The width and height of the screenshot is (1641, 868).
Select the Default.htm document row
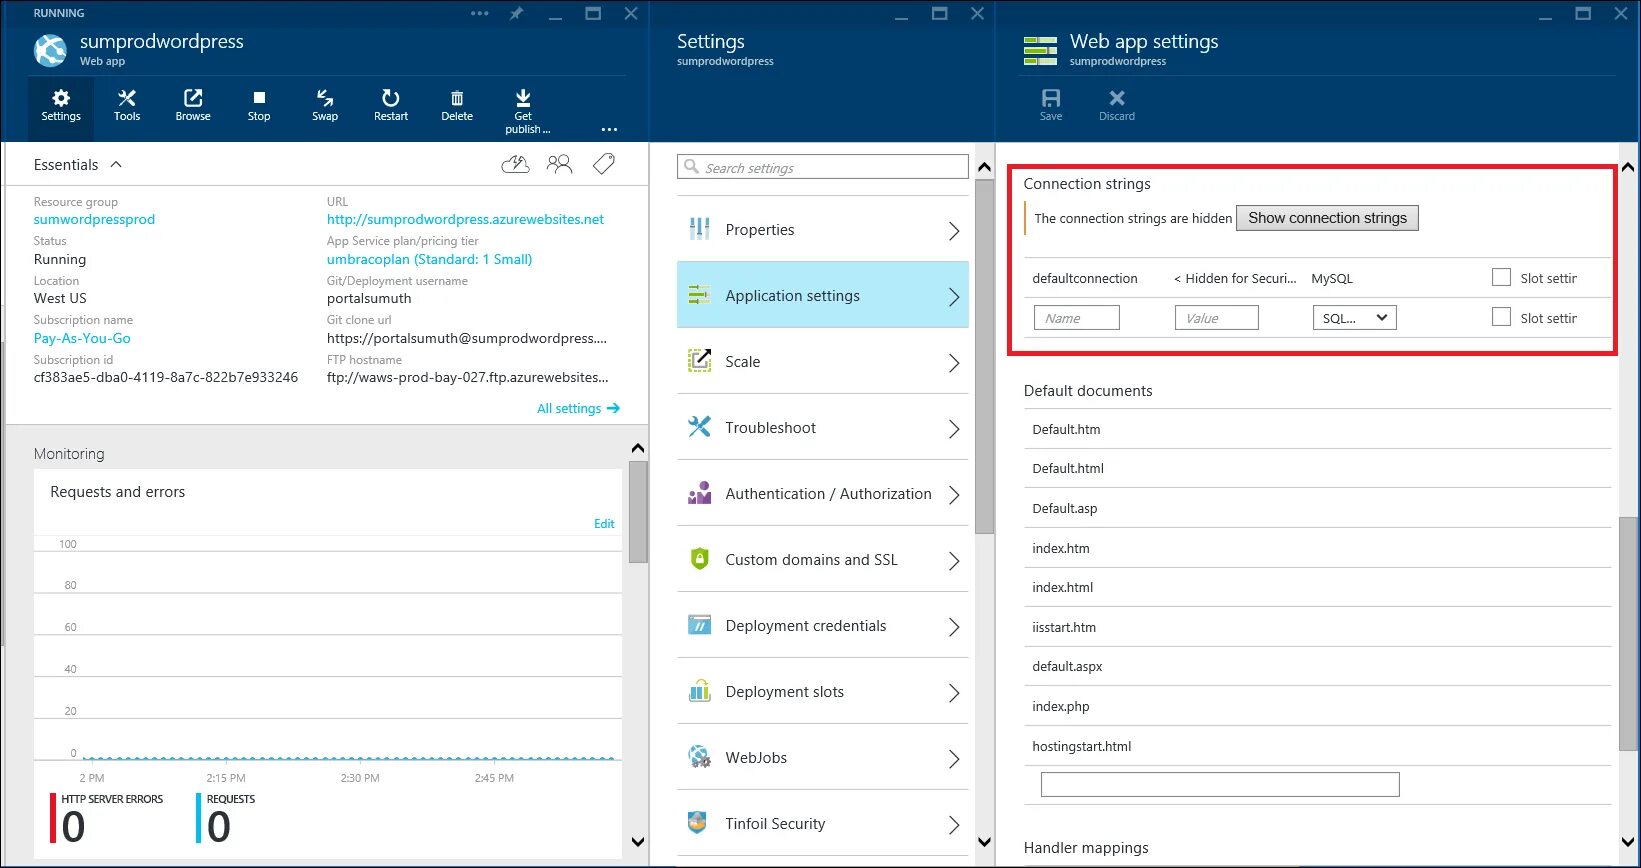(x=1317, y=429)
